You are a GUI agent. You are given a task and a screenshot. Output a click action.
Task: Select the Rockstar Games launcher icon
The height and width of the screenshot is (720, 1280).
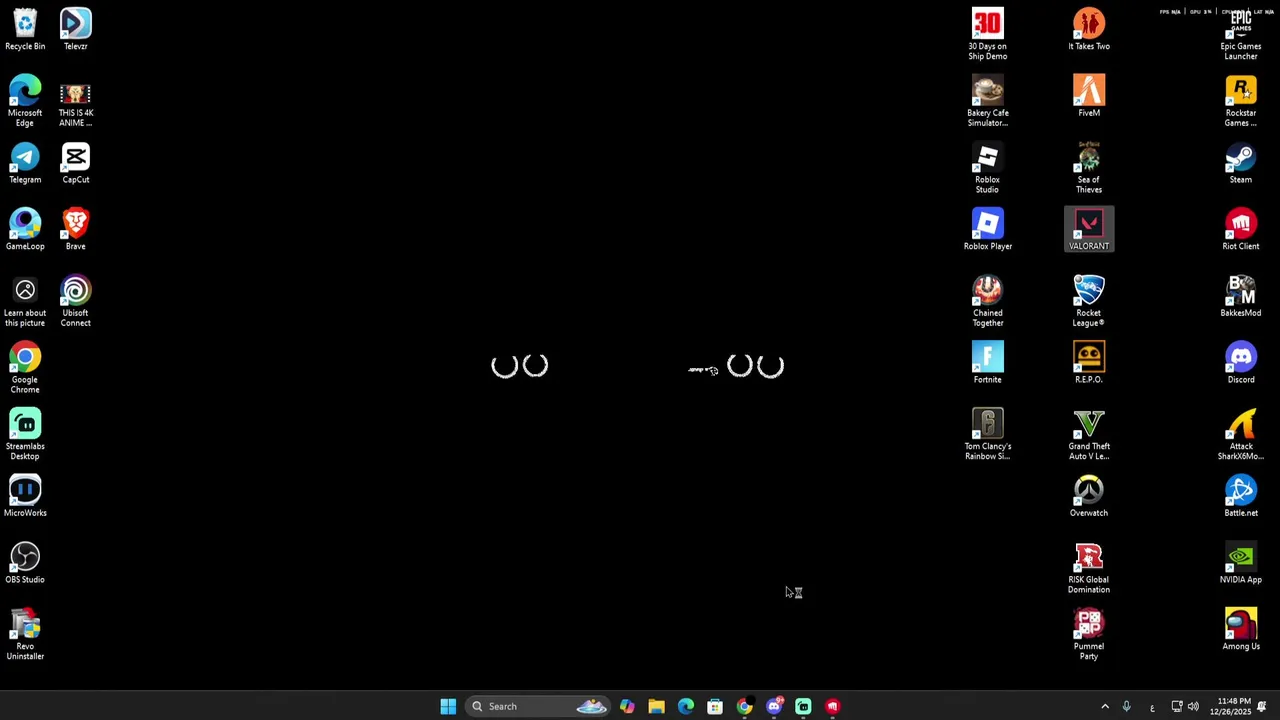coord(1241,101)
